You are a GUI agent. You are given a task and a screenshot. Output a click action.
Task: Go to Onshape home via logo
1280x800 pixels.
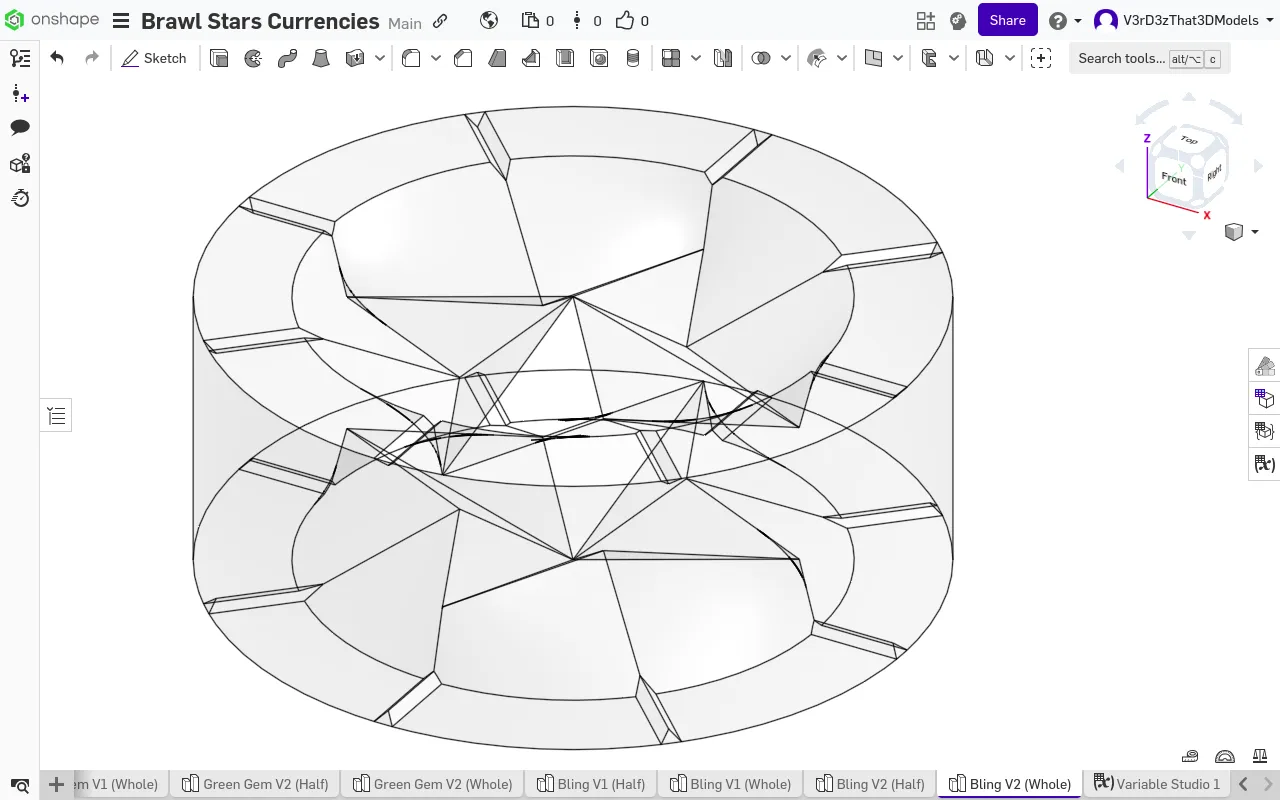tap(51, 20)
